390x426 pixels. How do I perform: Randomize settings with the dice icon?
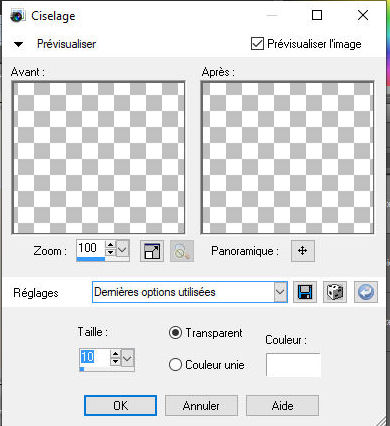335,292
